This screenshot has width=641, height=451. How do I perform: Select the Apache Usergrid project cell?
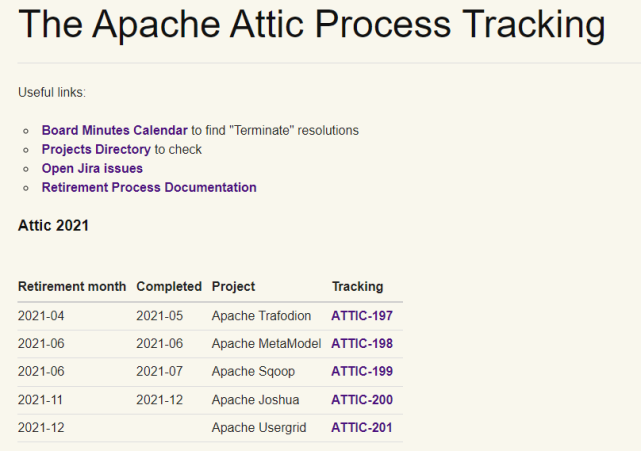(259, 428)
